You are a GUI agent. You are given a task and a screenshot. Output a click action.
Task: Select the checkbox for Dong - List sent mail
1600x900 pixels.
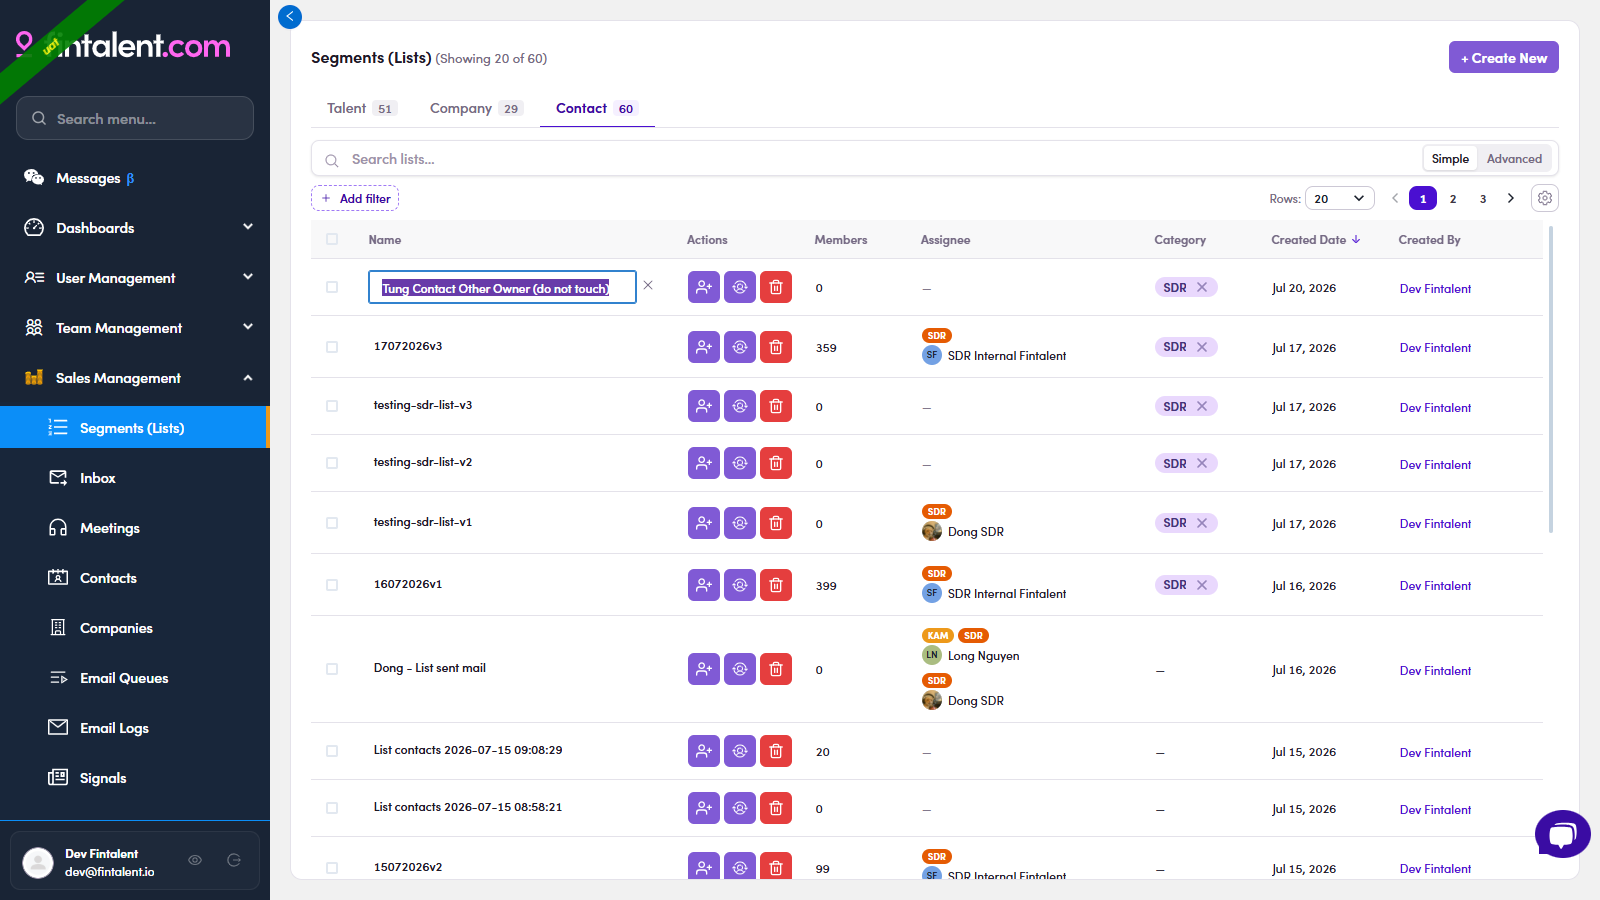coord(332,669)
